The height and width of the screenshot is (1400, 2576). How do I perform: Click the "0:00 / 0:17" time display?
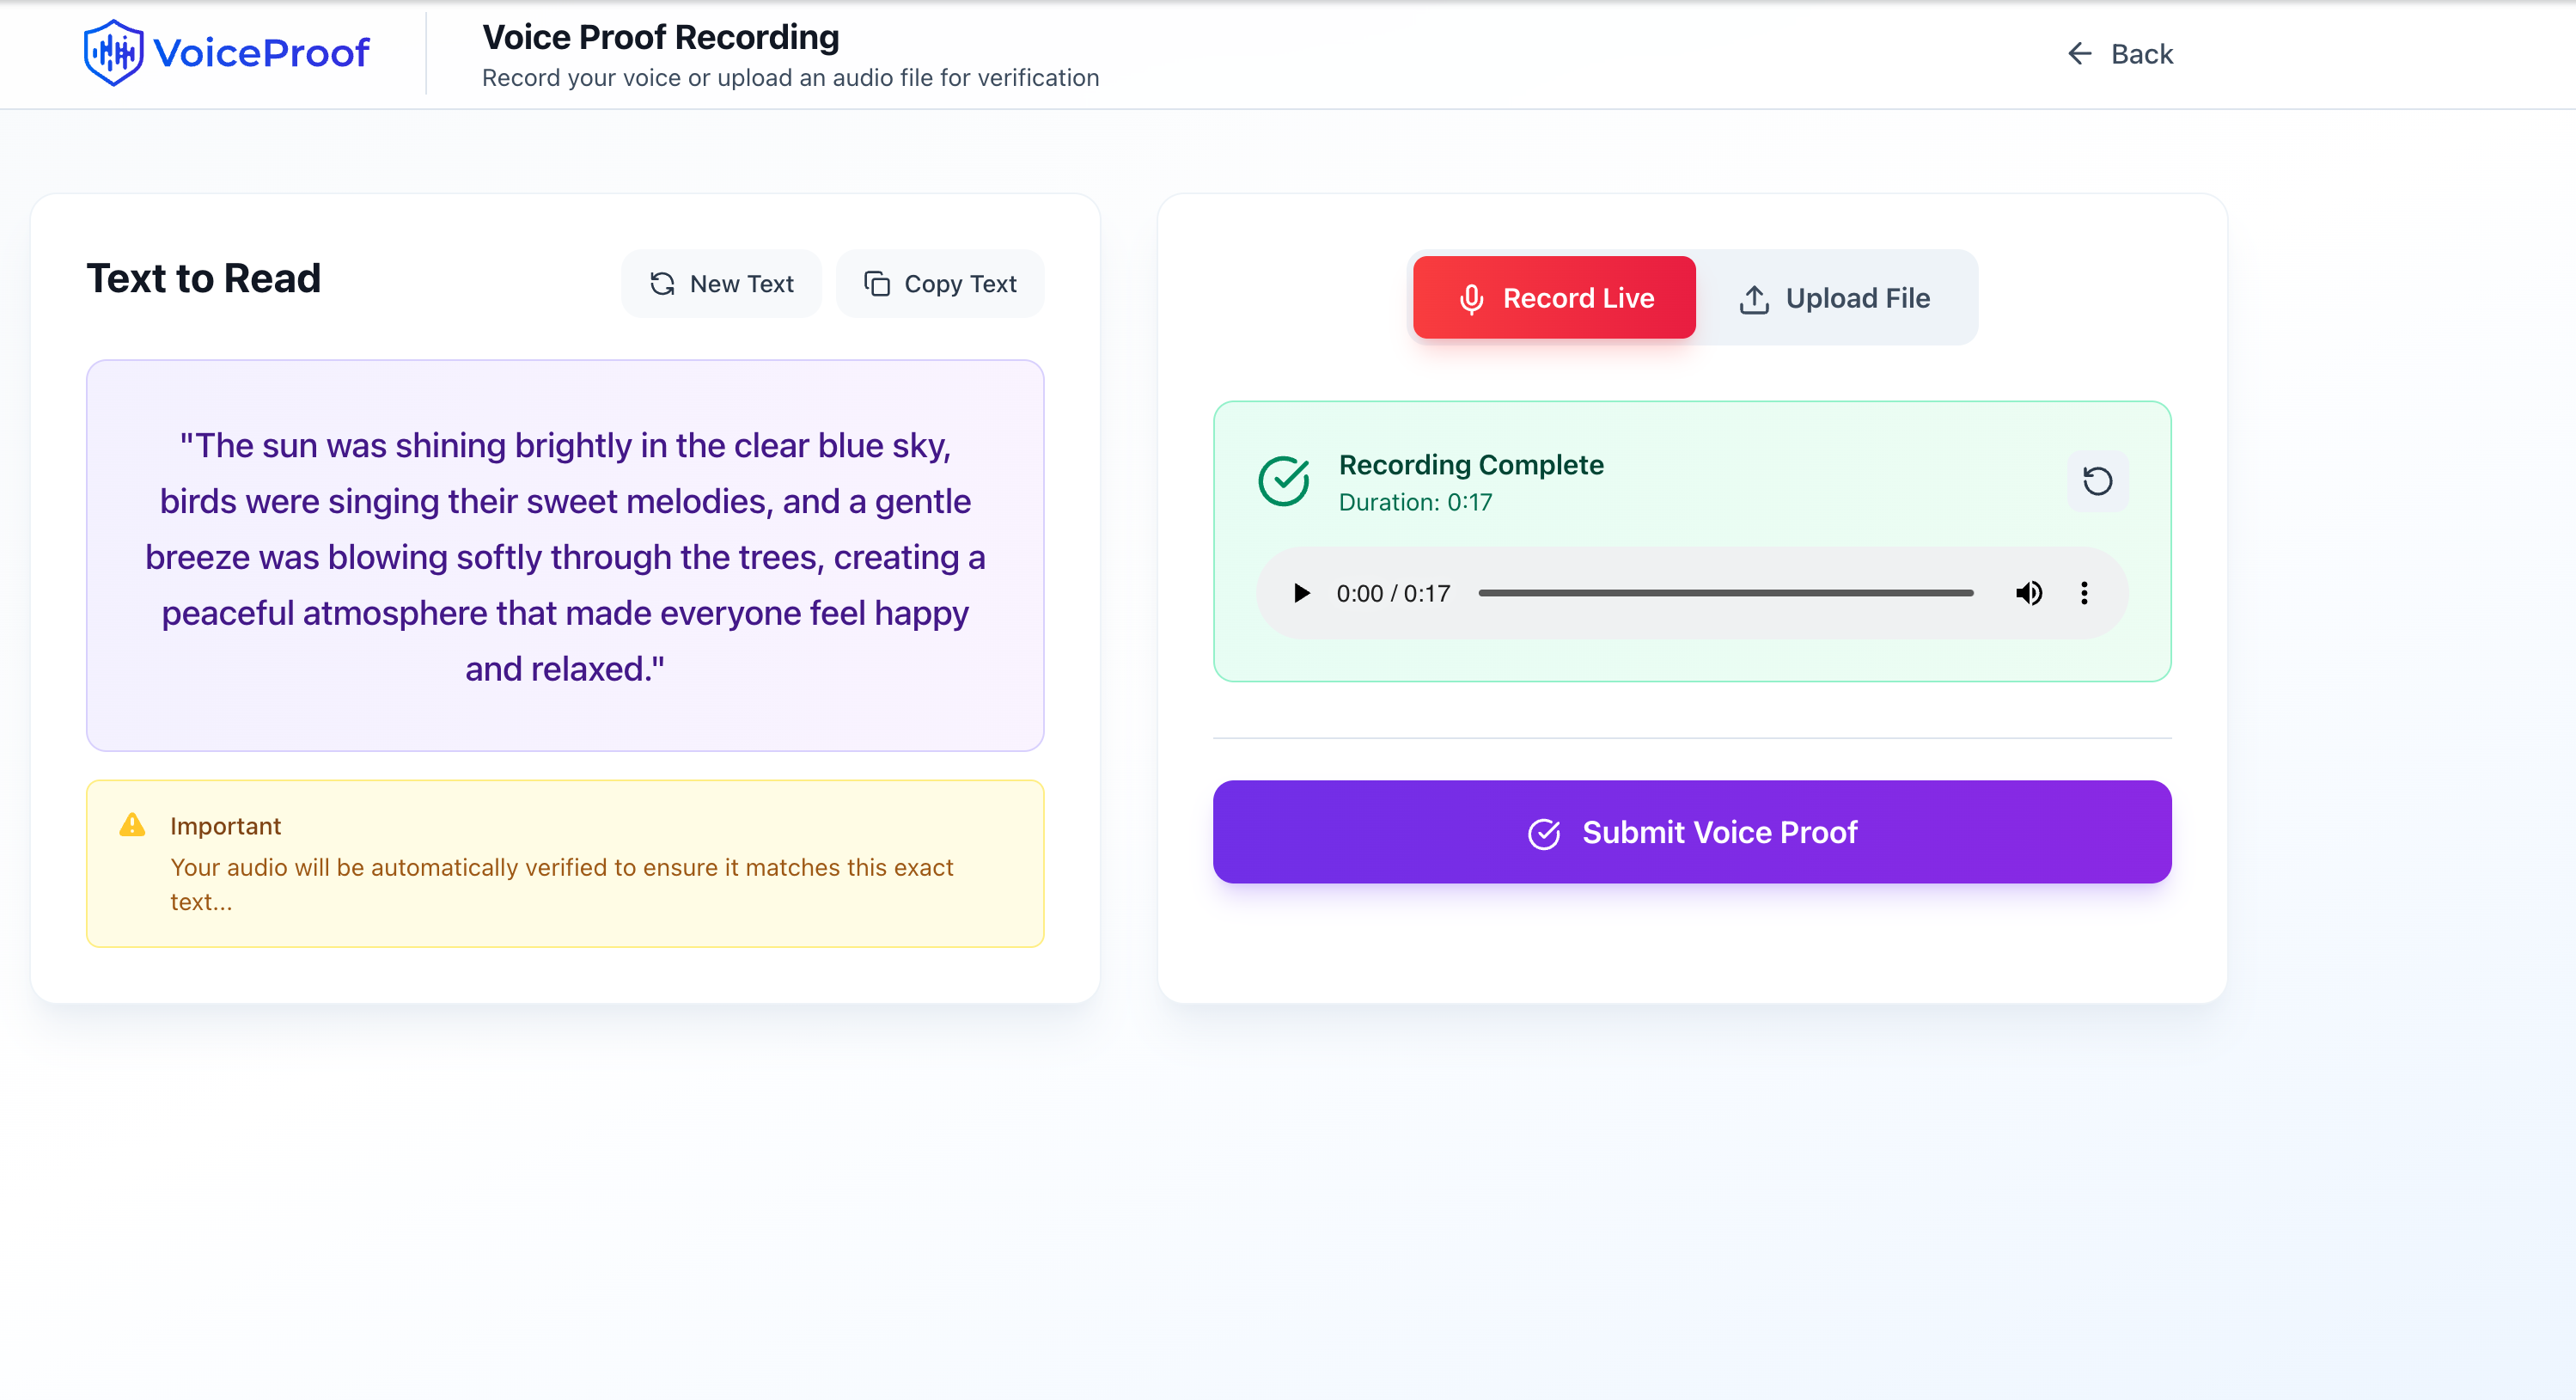[1393, 594]
